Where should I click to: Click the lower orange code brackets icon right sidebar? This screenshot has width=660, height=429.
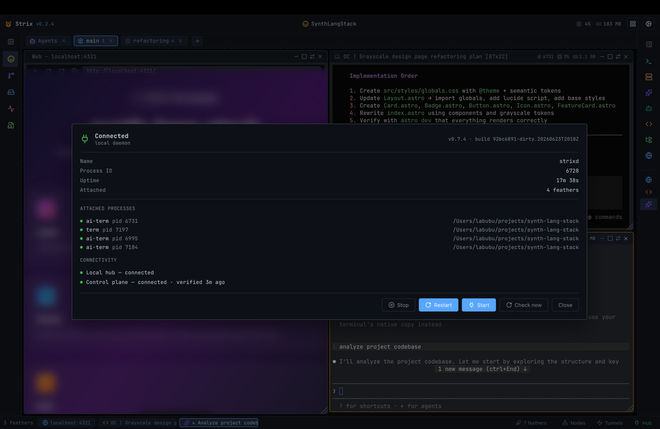[x=649, y=192]
